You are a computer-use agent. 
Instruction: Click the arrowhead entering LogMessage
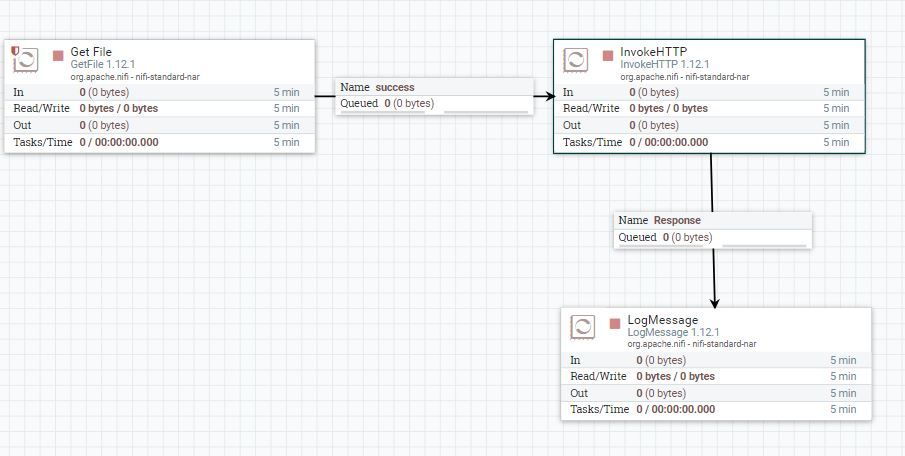click(715, 303)
